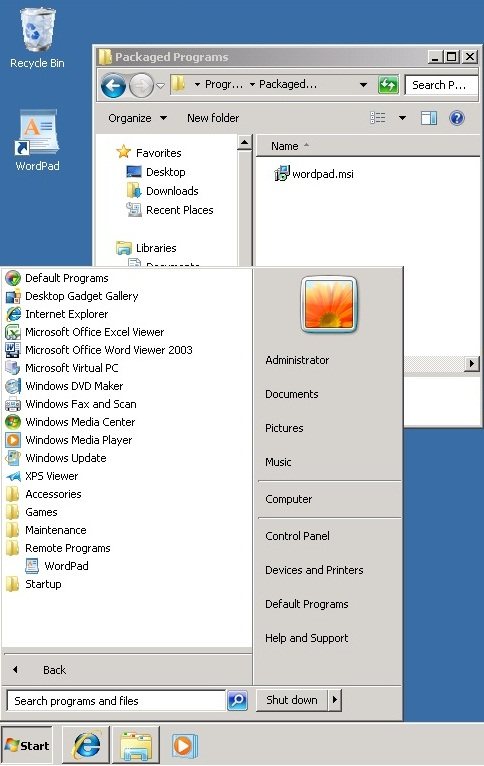The height and width of the screenshot is (766, 484).
Task: Launch Microsoft Virtual PC
Action: point(62,368)
